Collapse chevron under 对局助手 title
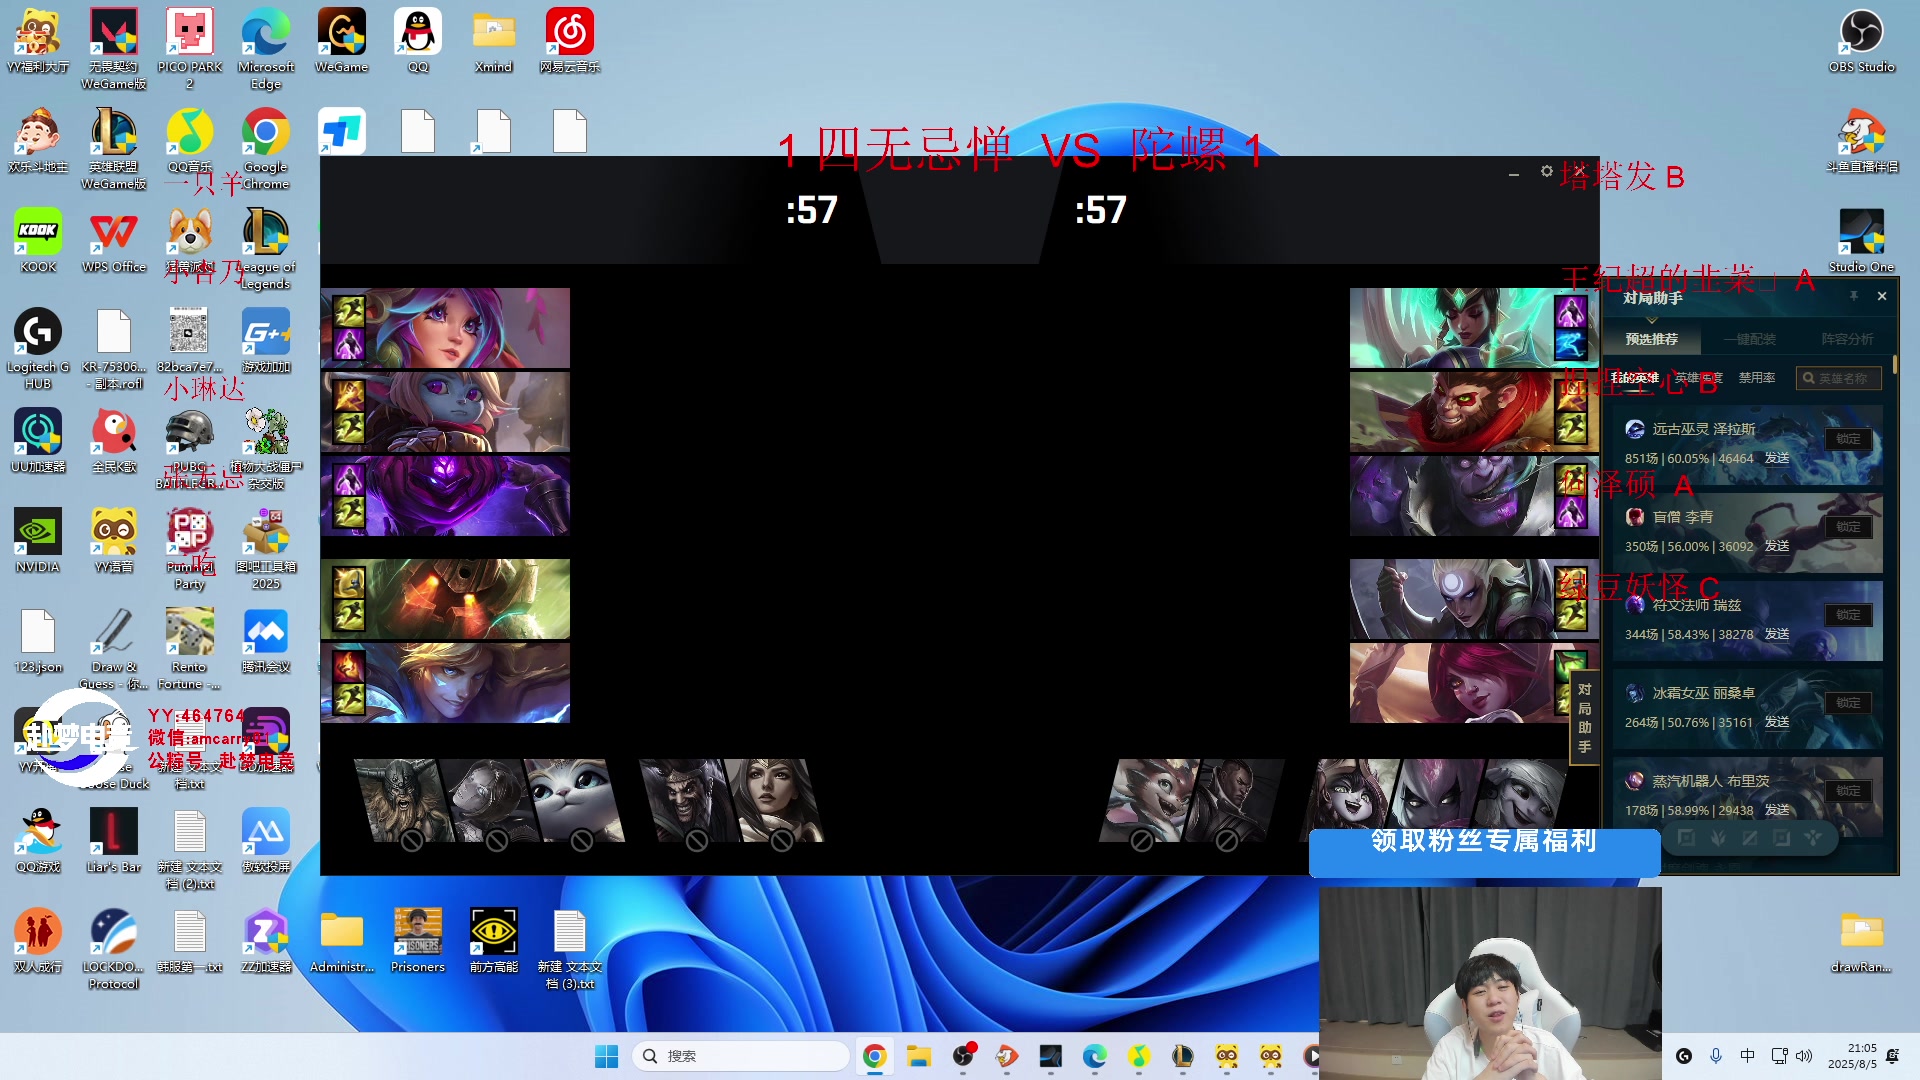 1652,319
